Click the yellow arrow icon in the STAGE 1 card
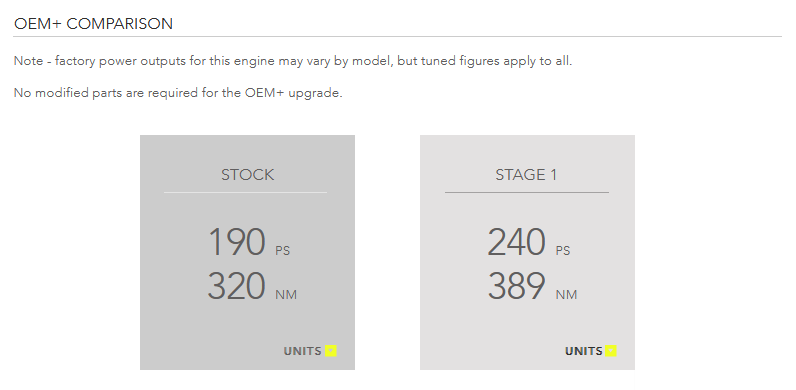Viewport: 796px width, 390px height. point(611,351)
